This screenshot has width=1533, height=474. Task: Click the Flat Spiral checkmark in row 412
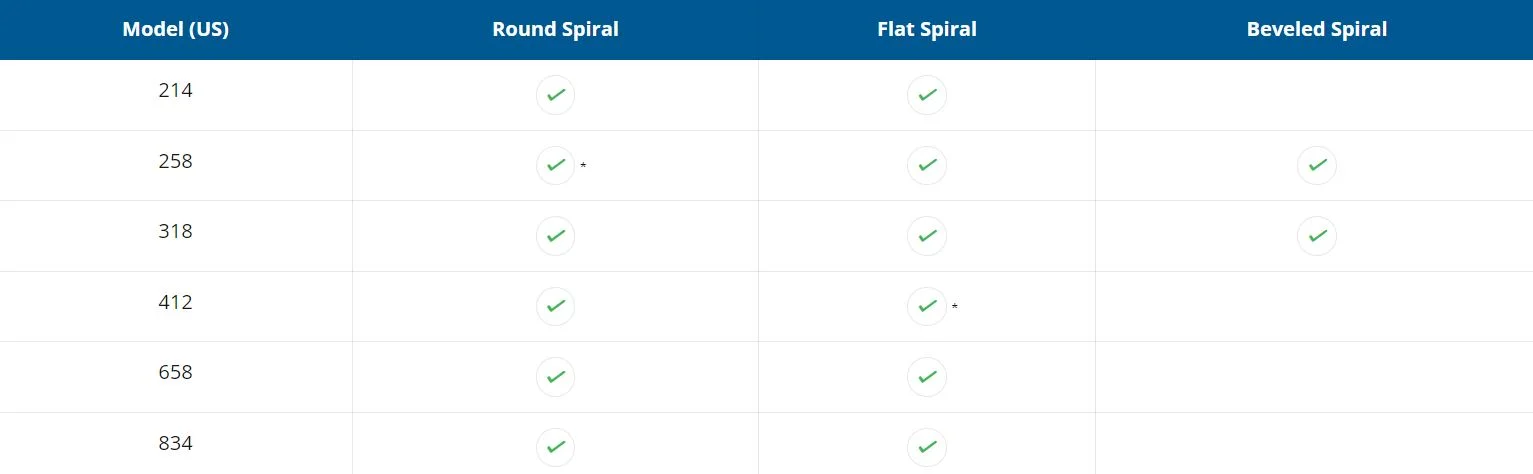pyautogui.click(x=927, y=306)
